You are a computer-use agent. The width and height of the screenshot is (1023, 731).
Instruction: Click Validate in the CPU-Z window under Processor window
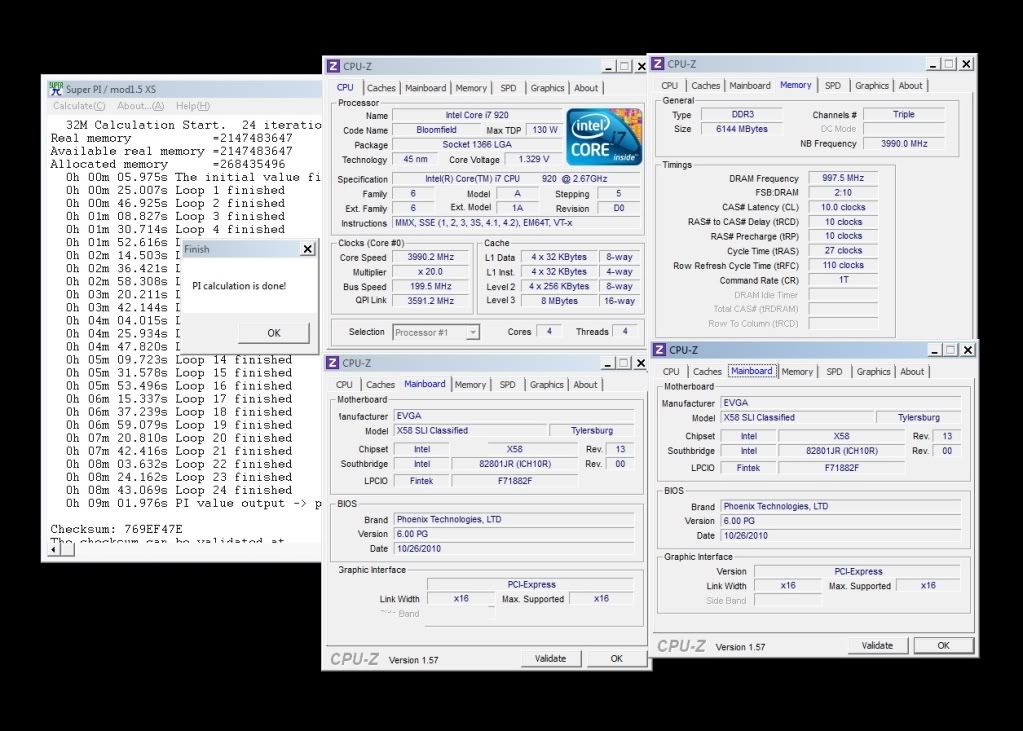(x=551, y=659)
